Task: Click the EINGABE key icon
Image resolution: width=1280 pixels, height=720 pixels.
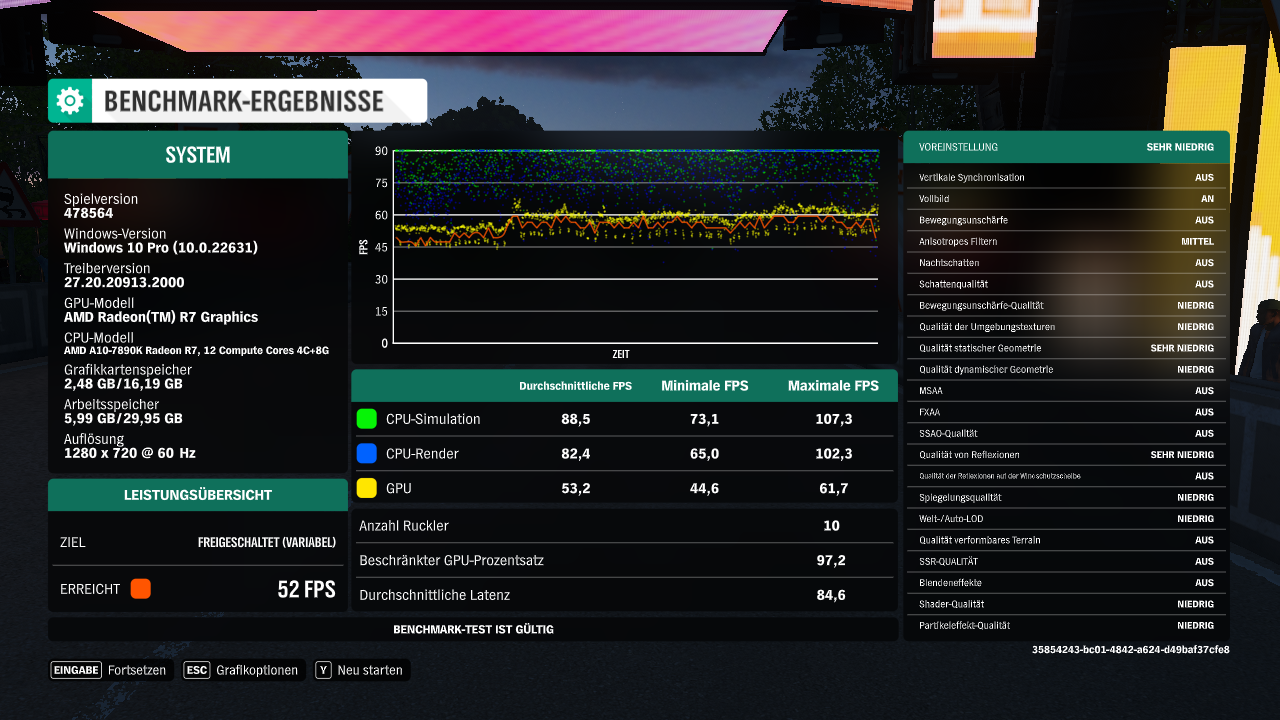Action: (x=75, y=670)
